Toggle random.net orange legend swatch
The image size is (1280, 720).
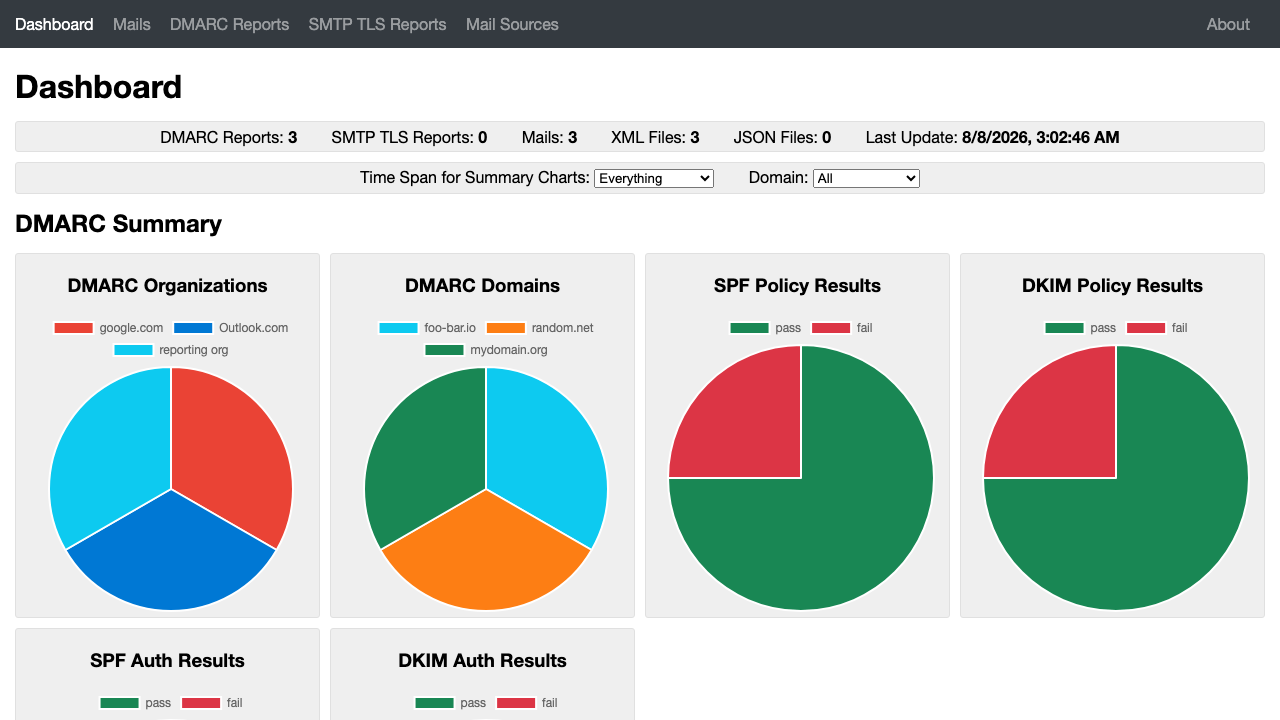[x=505, y=328]
